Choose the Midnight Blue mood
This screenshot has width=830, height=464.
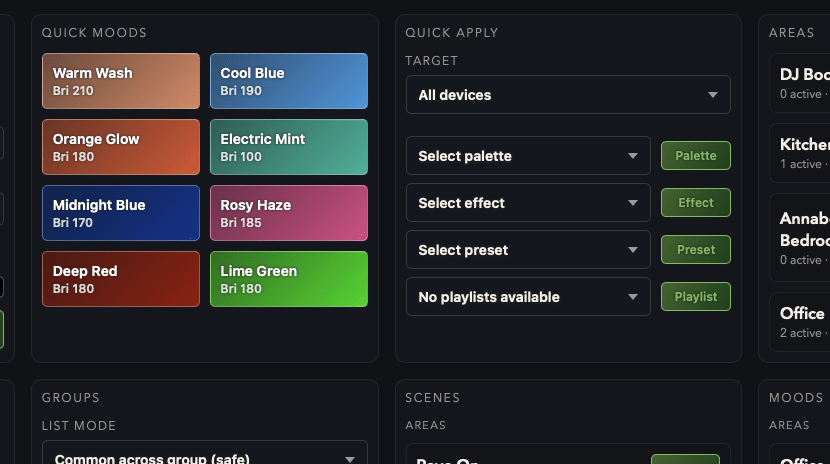point(121,213)
